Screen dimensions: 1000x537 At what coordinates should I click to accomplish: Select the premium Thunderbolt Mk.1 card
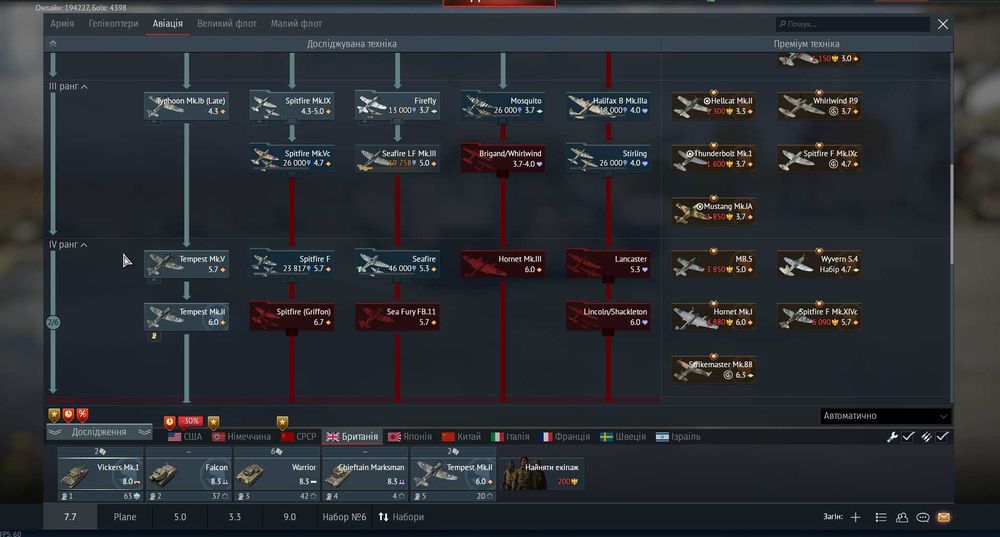[x=714, y=158]
